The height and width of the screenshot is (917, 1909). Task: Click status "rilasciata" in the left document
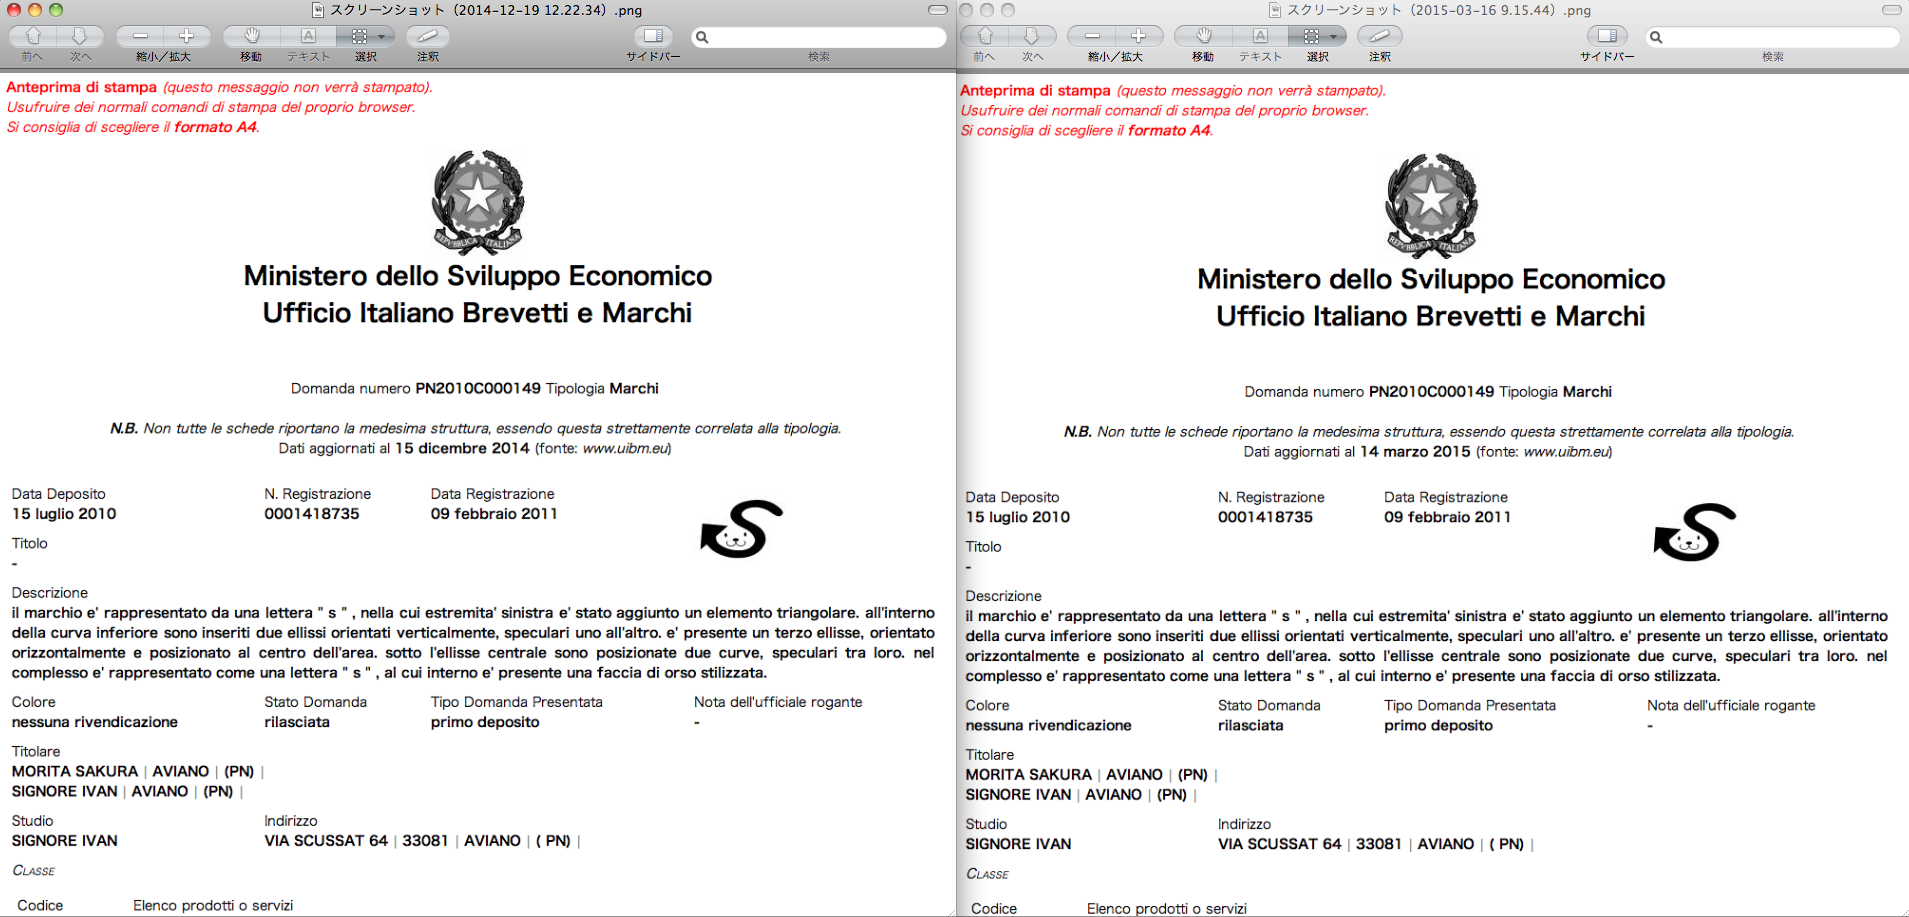(x=297, y=722)
